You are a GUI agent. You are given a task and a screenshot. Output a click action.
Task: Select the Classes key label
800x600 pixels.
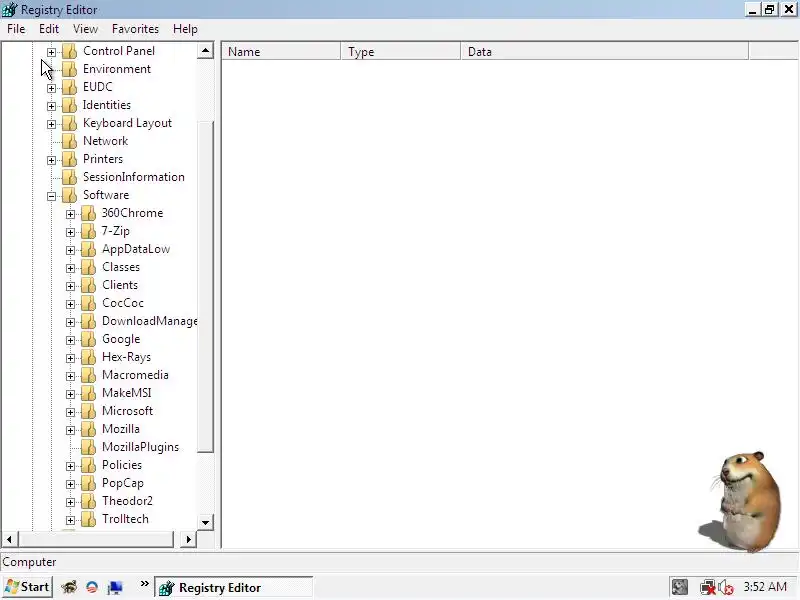[x=120, y=267]
